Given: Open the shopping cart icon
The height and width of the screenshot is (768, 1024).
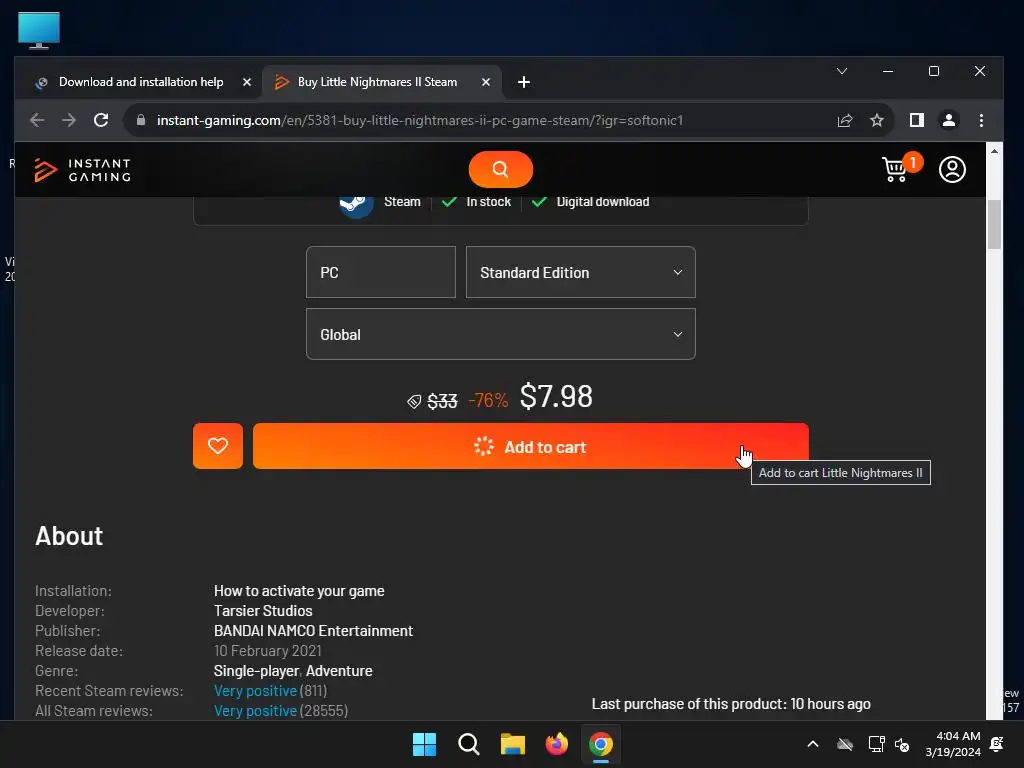Looking at the screenshot, I should point(895,169).
